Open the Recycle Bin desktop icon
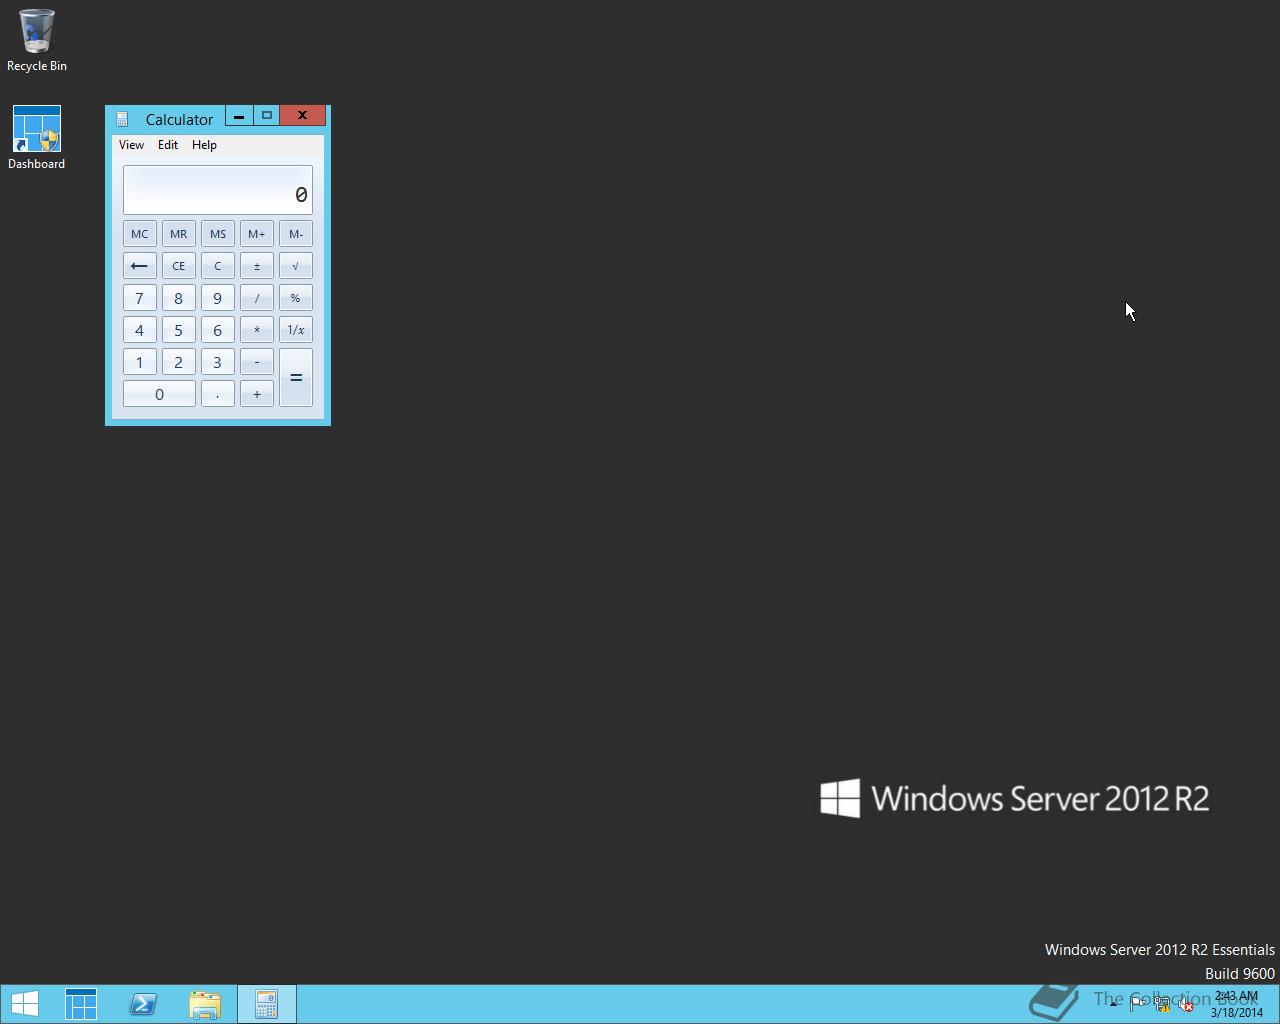The height and width of the screenshot is (1024, 1280). point(37,40)
